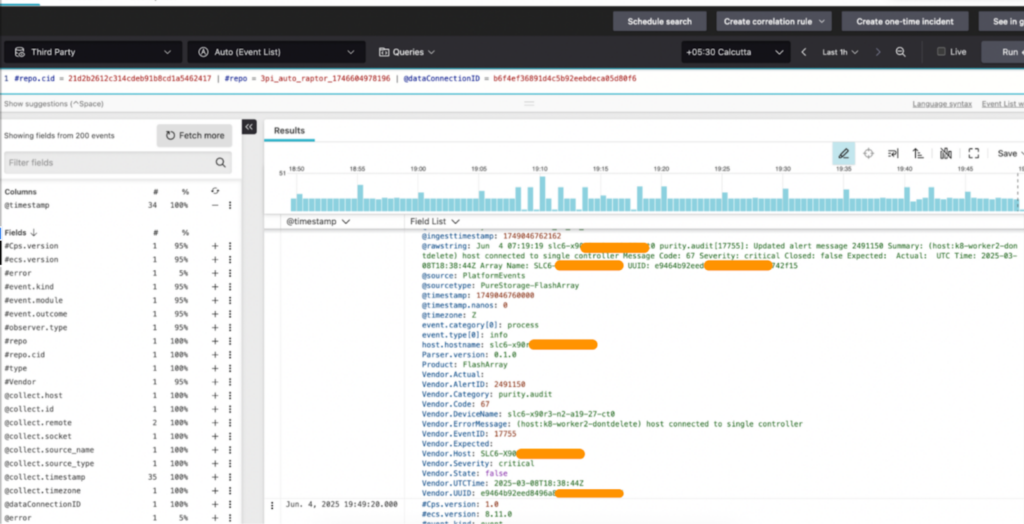Open the kebab menu for #repo field
Viewport: 1024px width, 524px height.
(x=230, y=341)
